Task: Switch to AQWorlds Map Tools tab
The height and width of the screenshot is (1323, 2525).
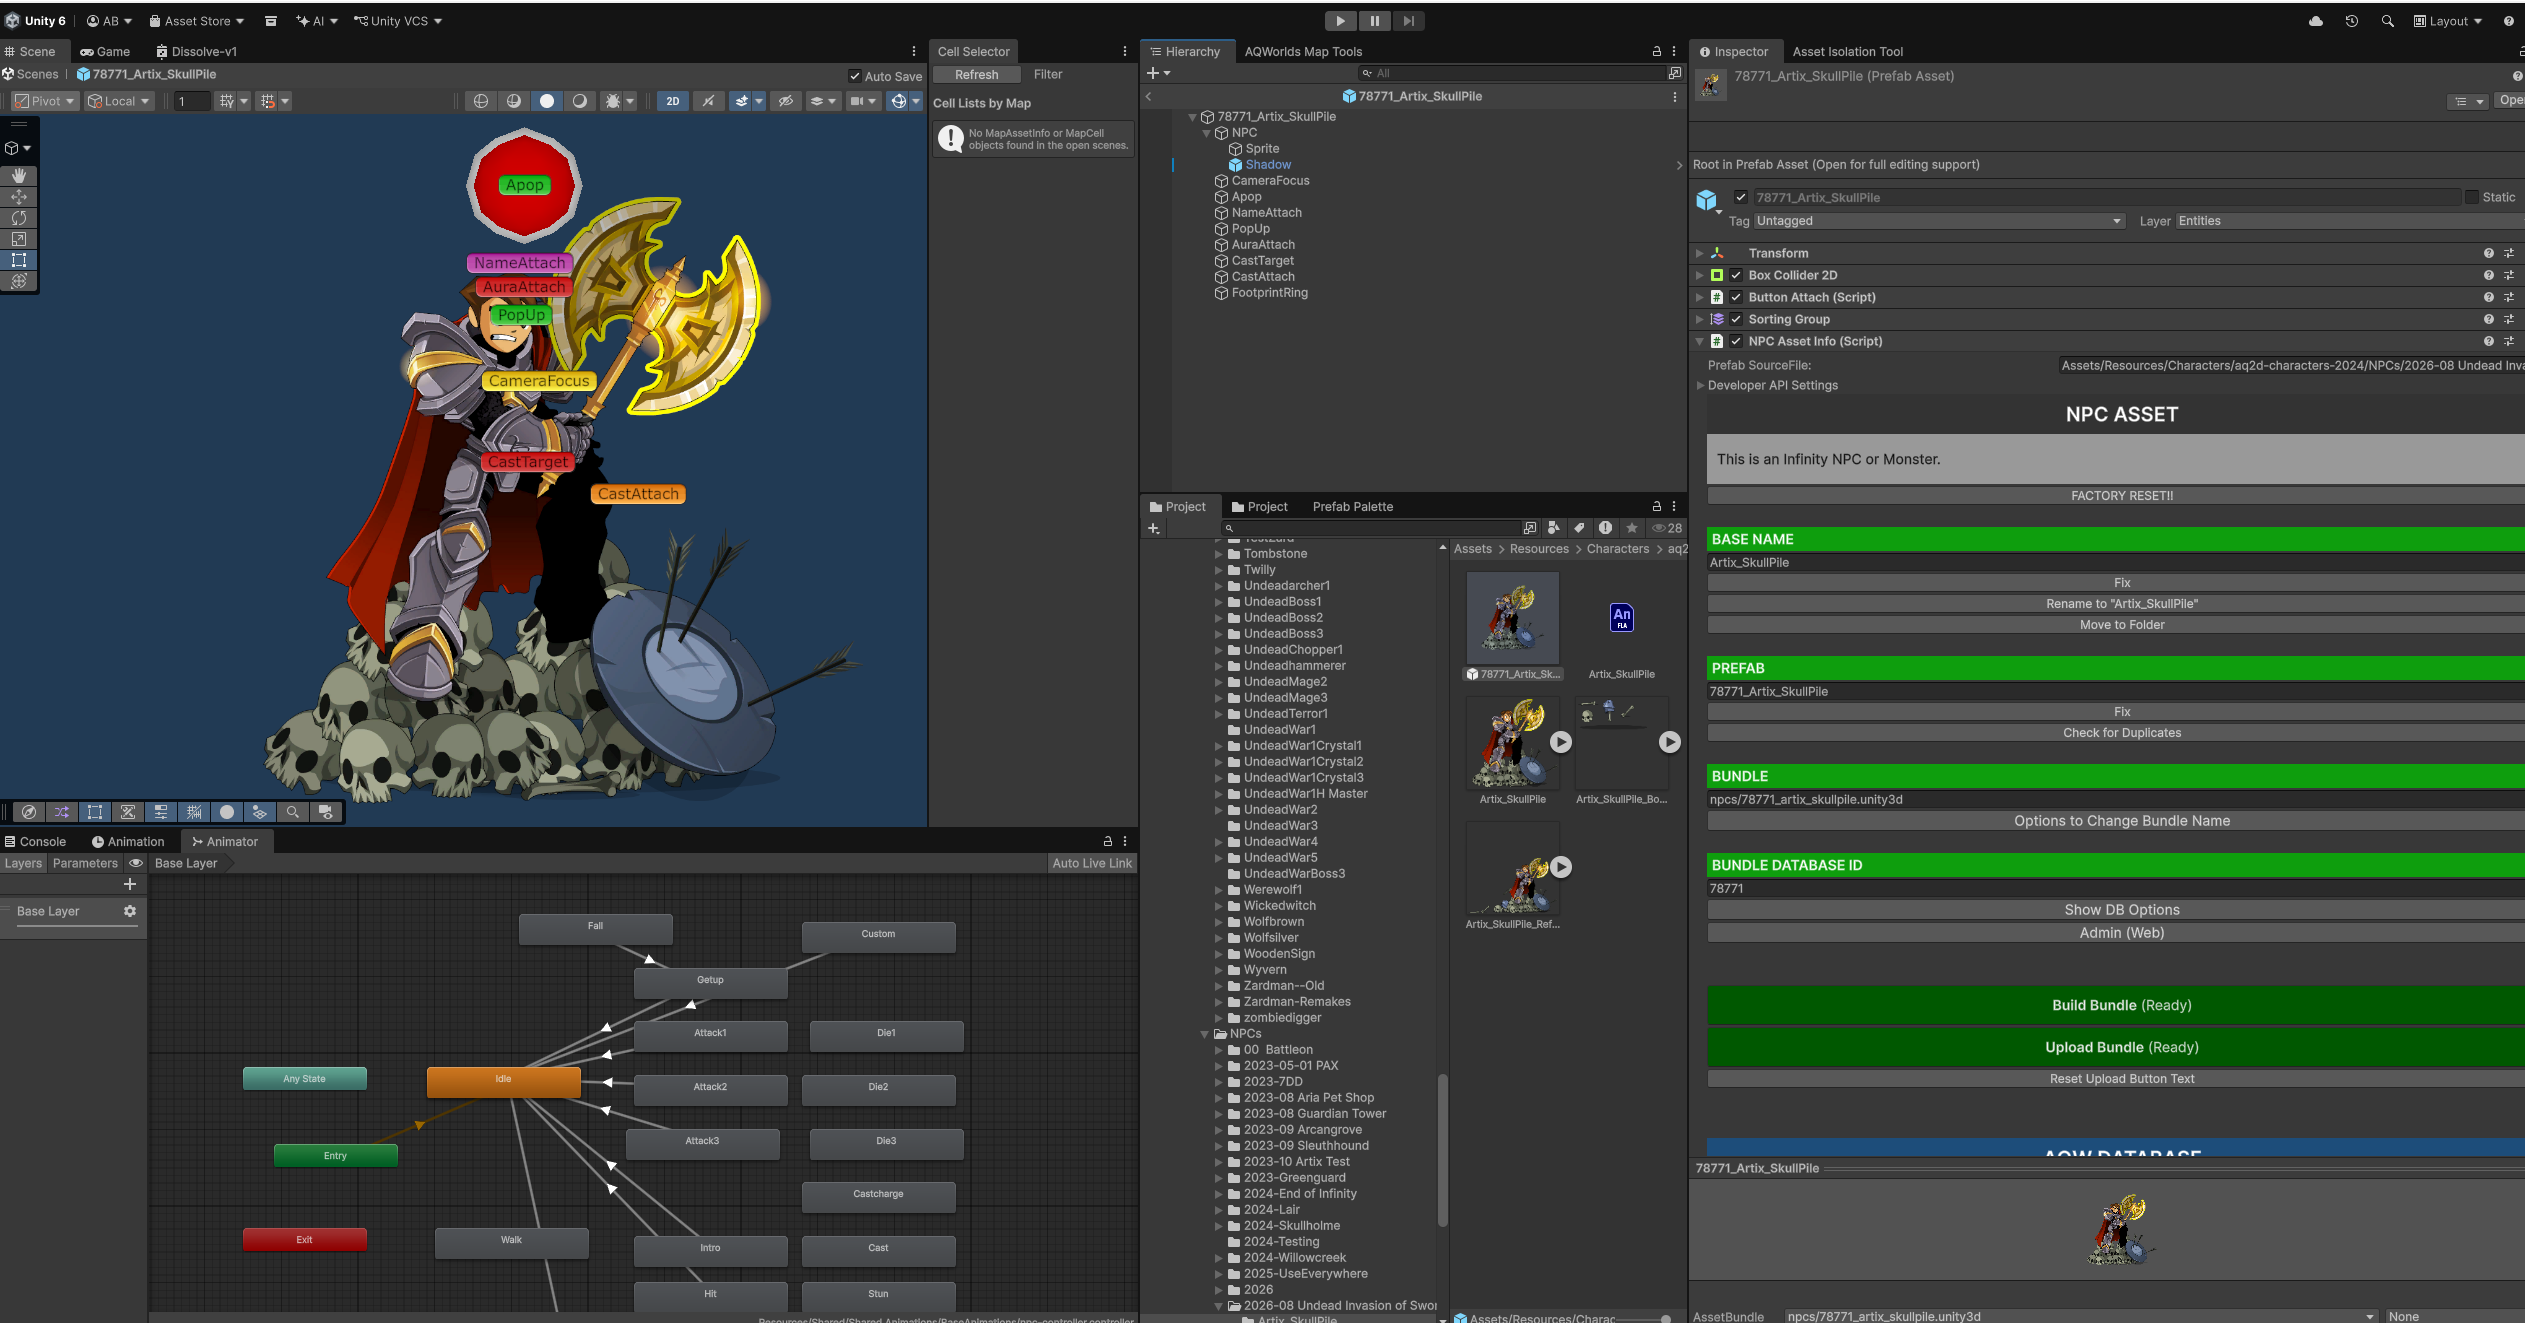Action: 1303,52
